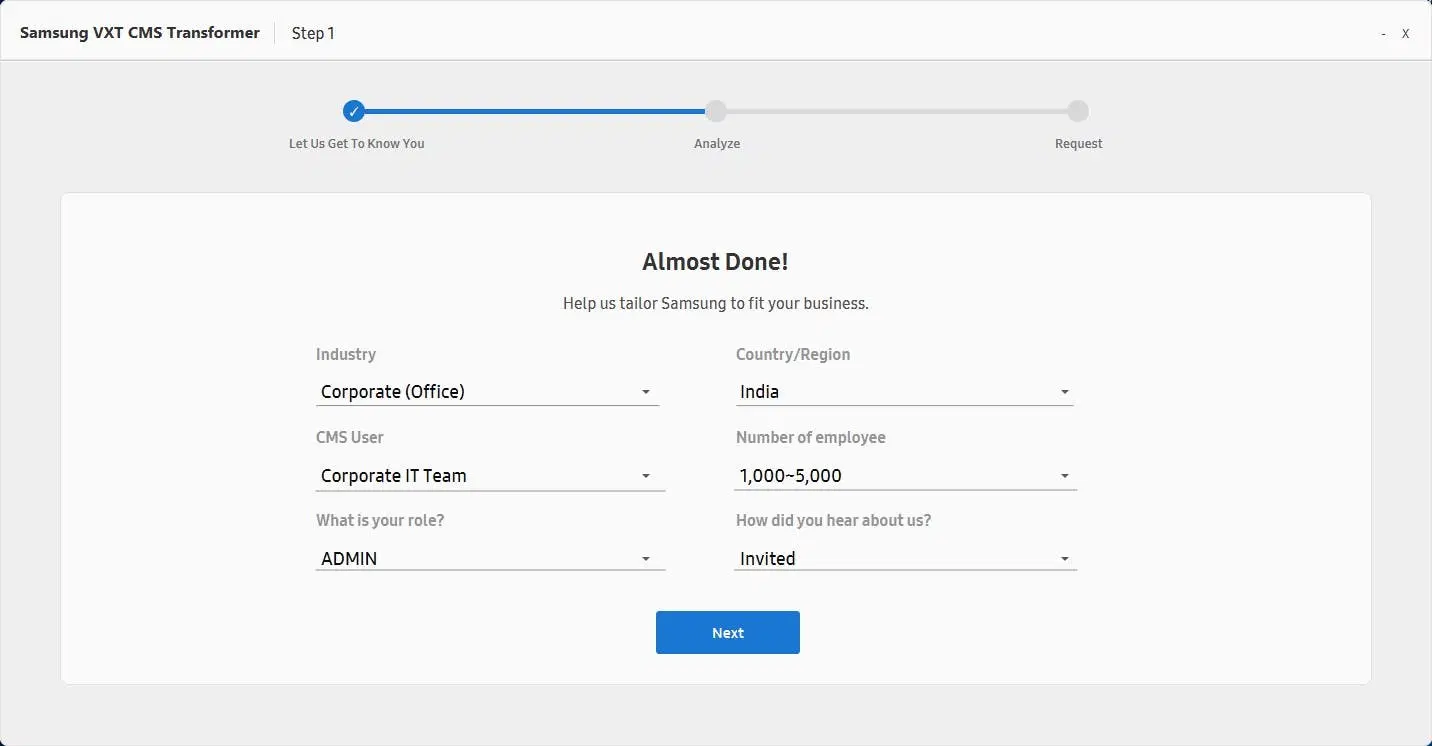Open the Industry dropdown showing Corporate (Office)
1432x746 pixels.
coord(487,392)
